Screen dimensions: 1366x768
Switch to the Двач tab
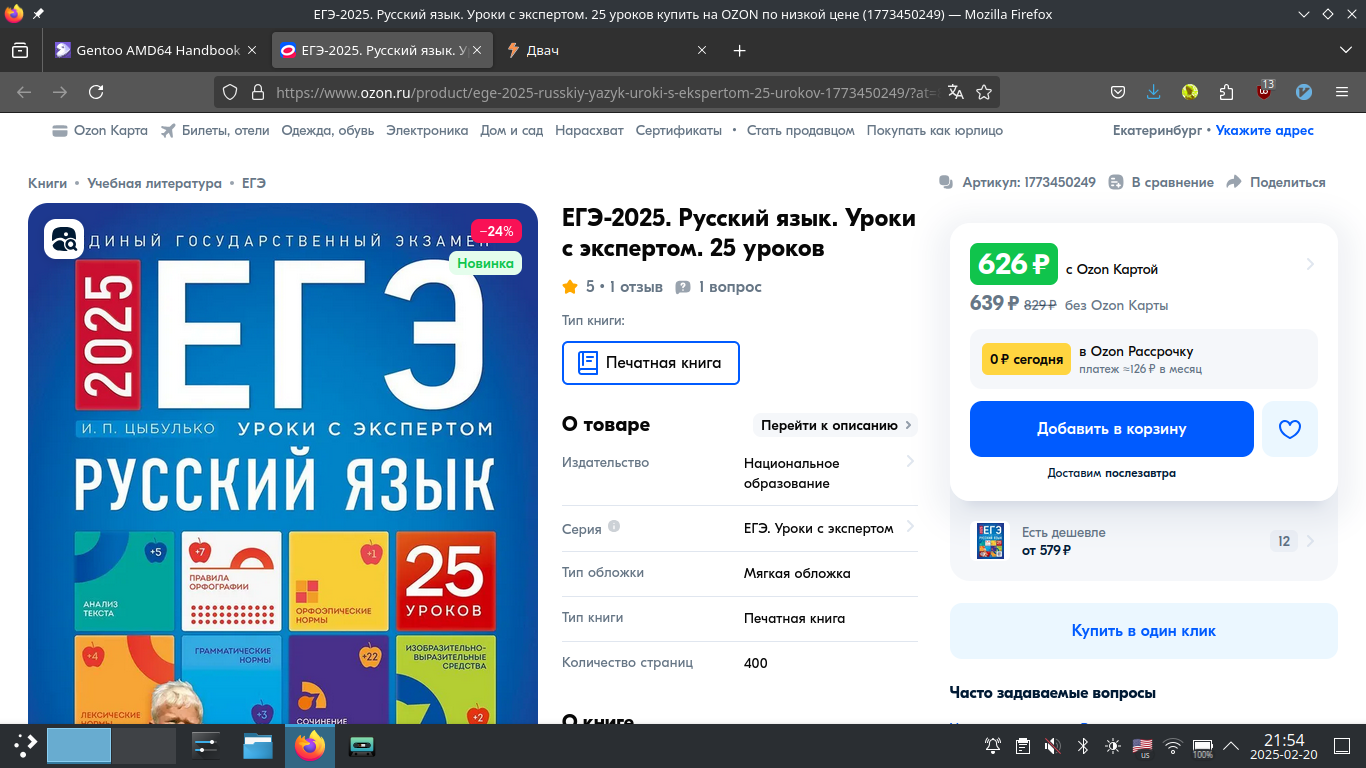(608, 50)
